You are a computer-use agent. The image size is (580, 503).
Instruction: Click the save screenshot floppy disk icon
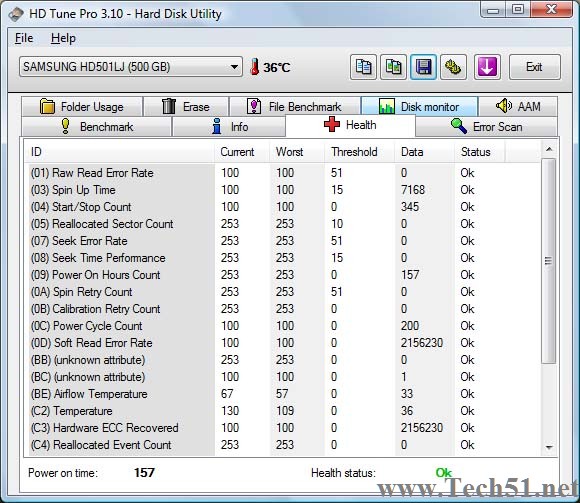click(424, 67)
